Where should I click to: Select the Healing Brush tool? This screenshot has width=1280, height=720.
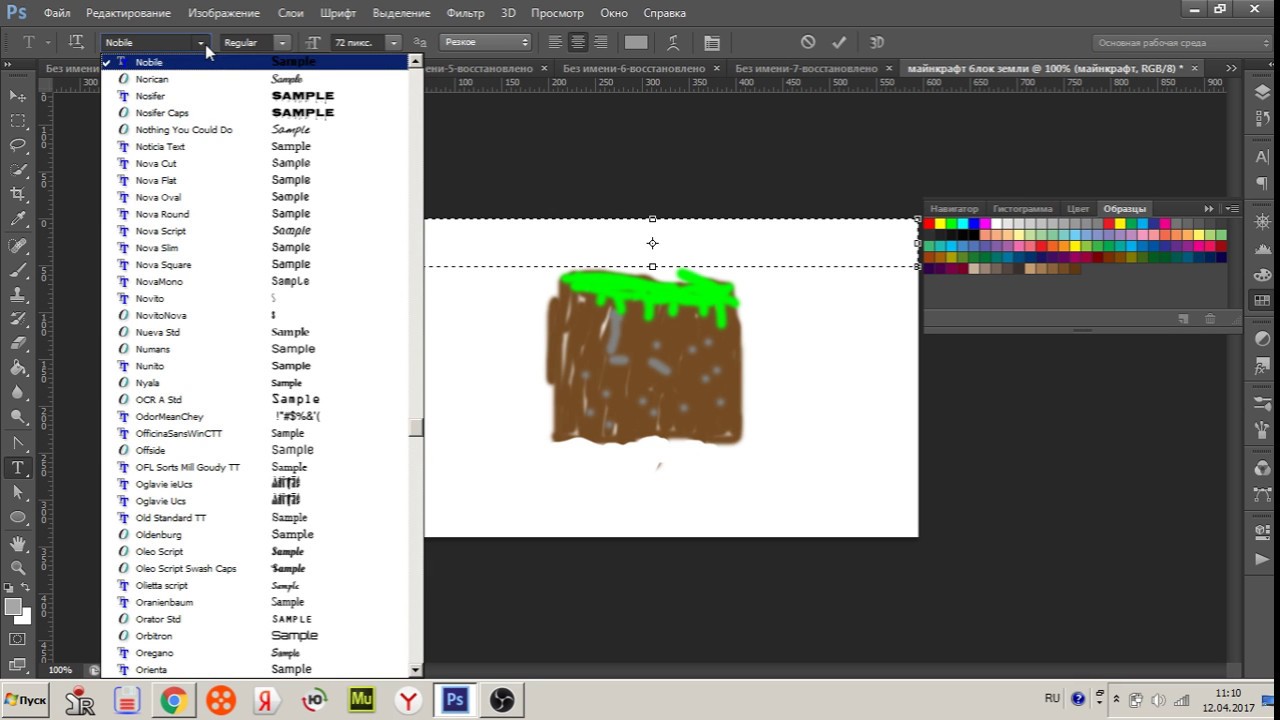[18, 245]
